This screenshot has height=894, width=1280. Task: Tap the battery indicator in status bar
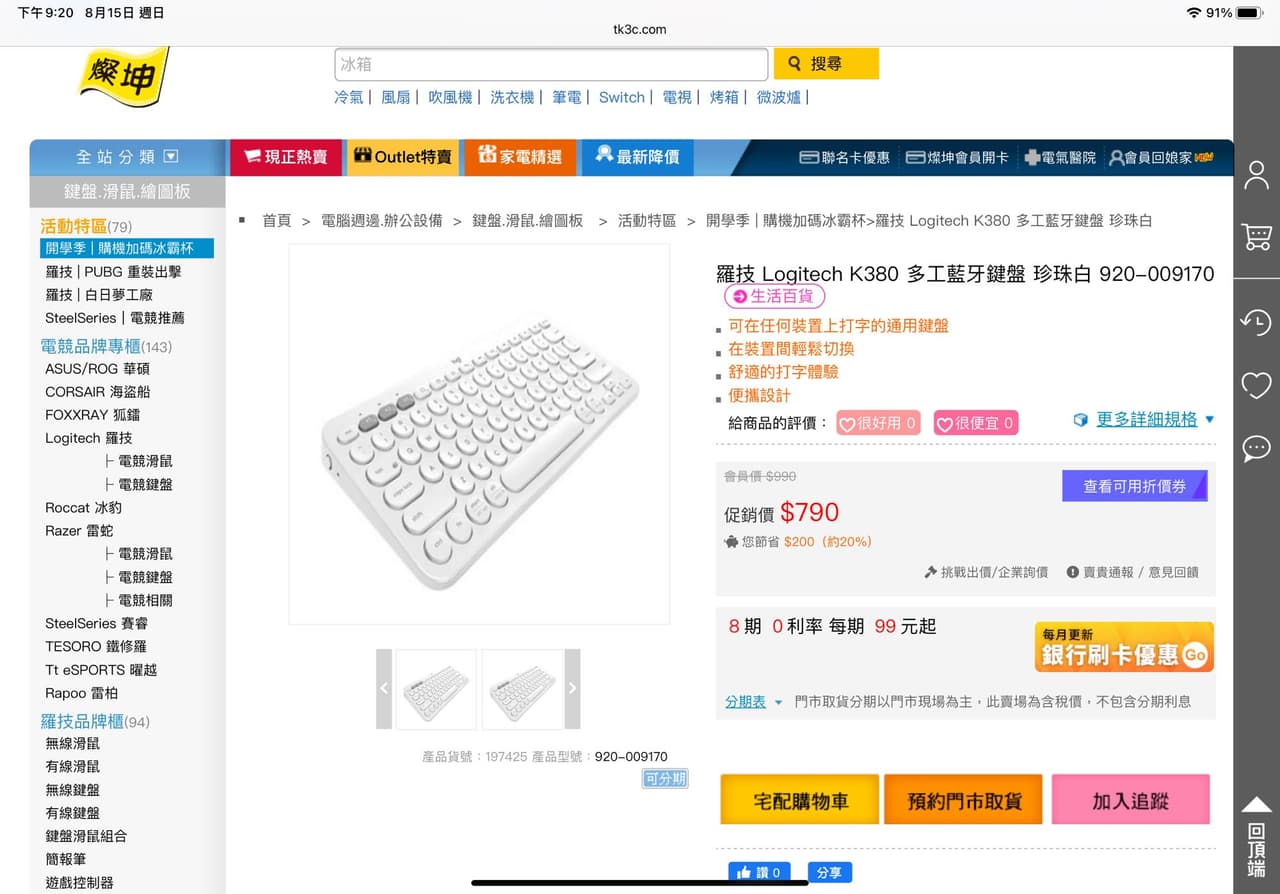tap(1249, 13)
